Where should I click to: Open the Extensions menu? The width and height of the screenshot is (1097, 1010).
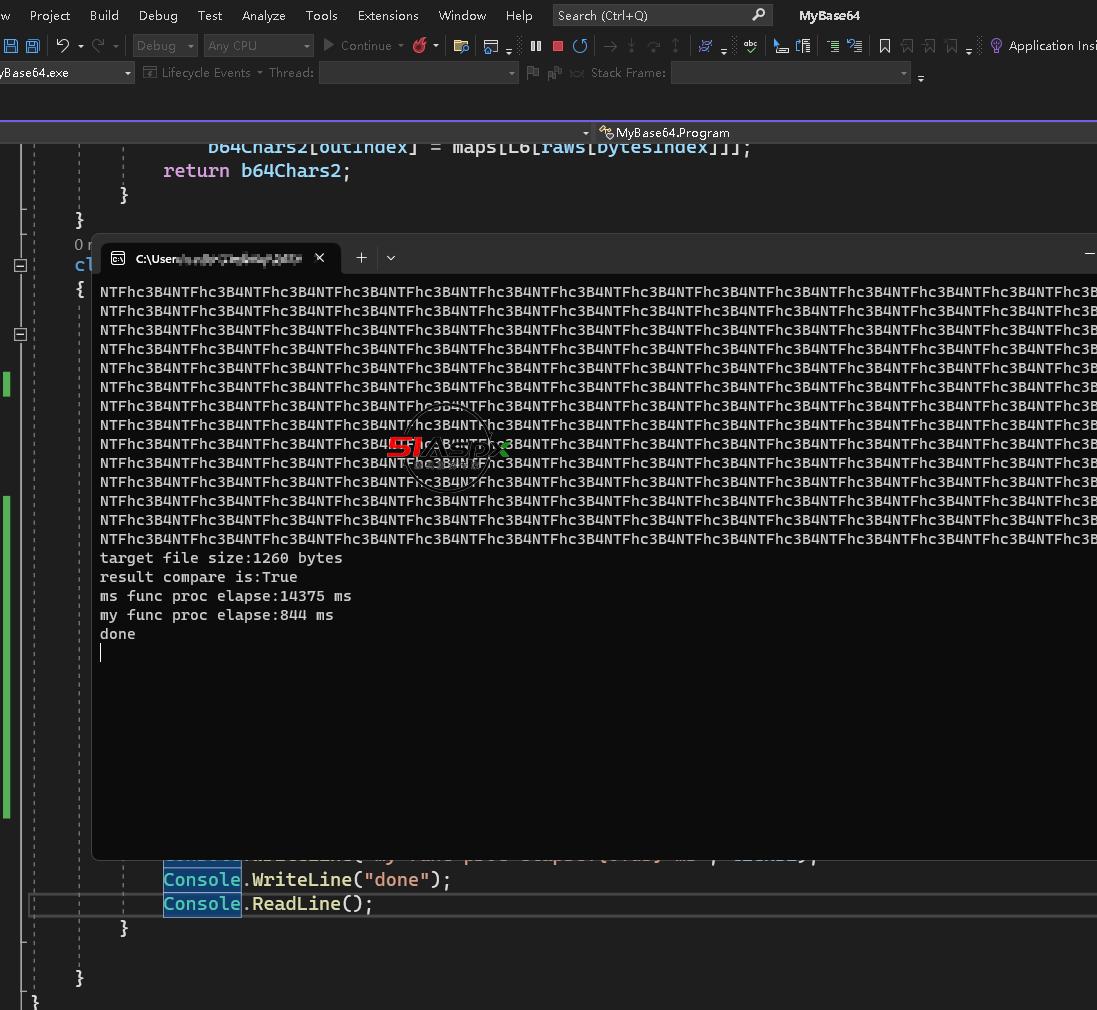click(x=388, y=15)
